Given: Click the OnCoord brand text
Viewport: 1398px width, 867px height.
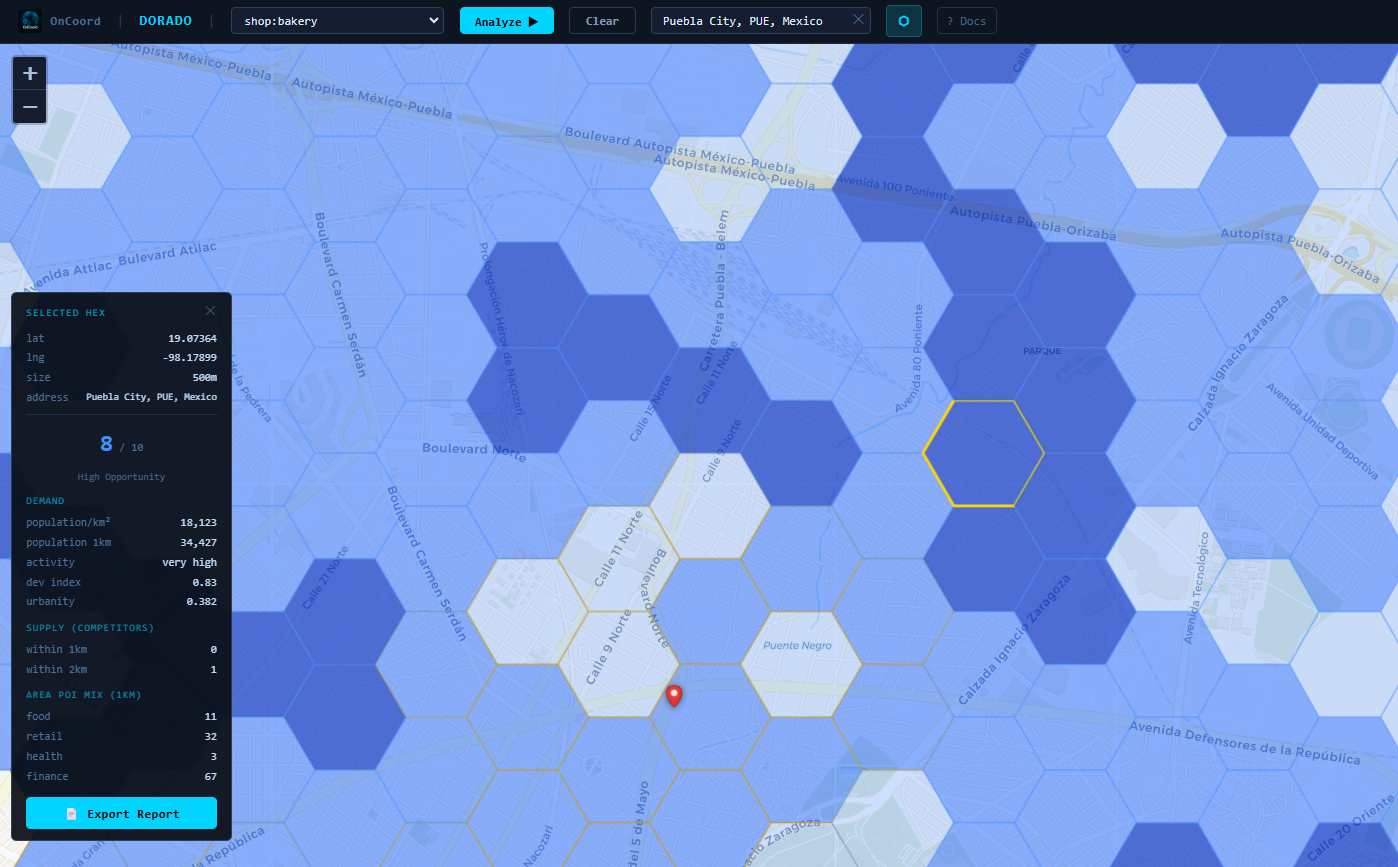Looking at the screenshot, I should (75, 21).
